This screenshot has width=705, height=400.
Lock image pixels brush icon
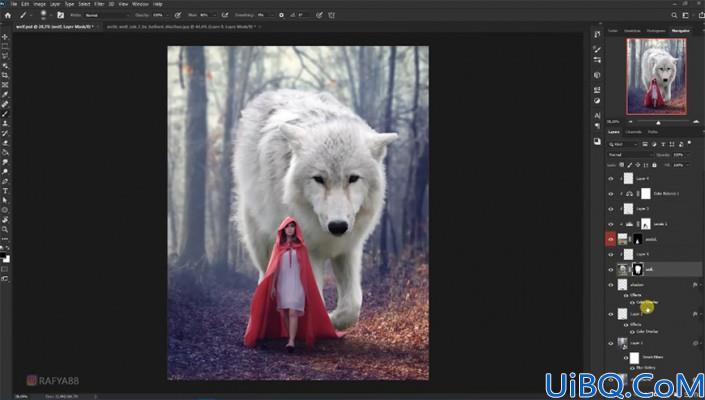(630, 165)
